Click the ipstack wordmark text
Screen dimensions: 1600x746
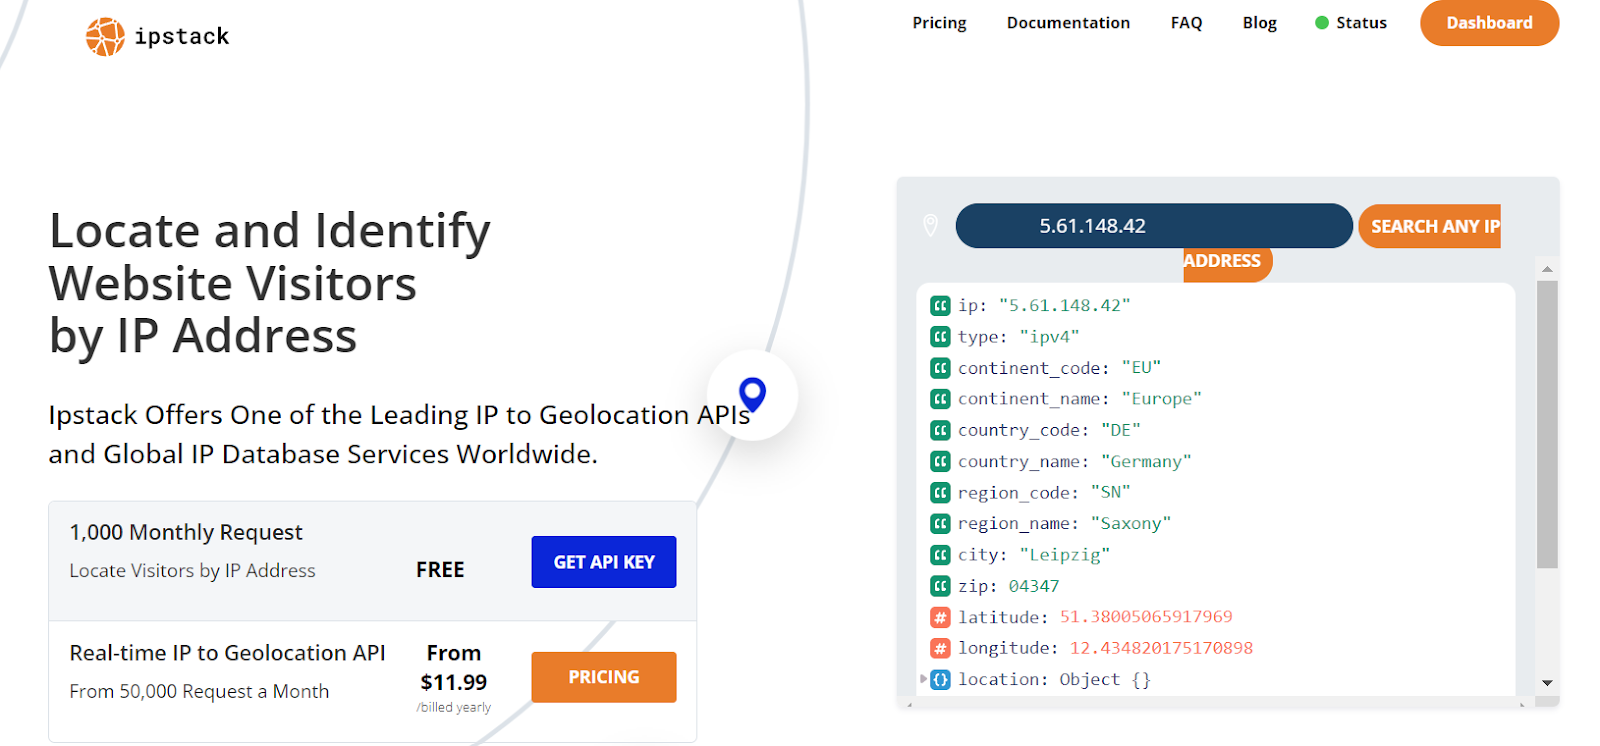click(x=182, y=37)
